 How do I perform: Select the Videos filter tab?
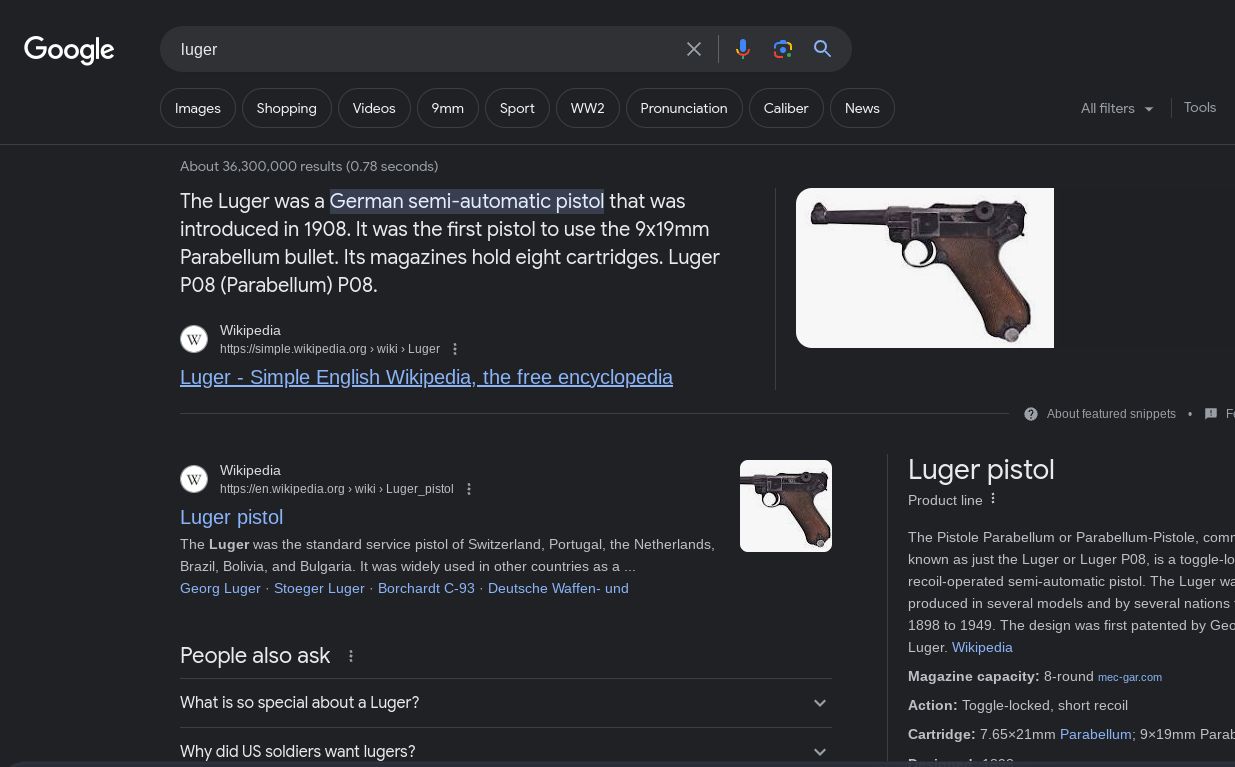click(x=374, y=108)
